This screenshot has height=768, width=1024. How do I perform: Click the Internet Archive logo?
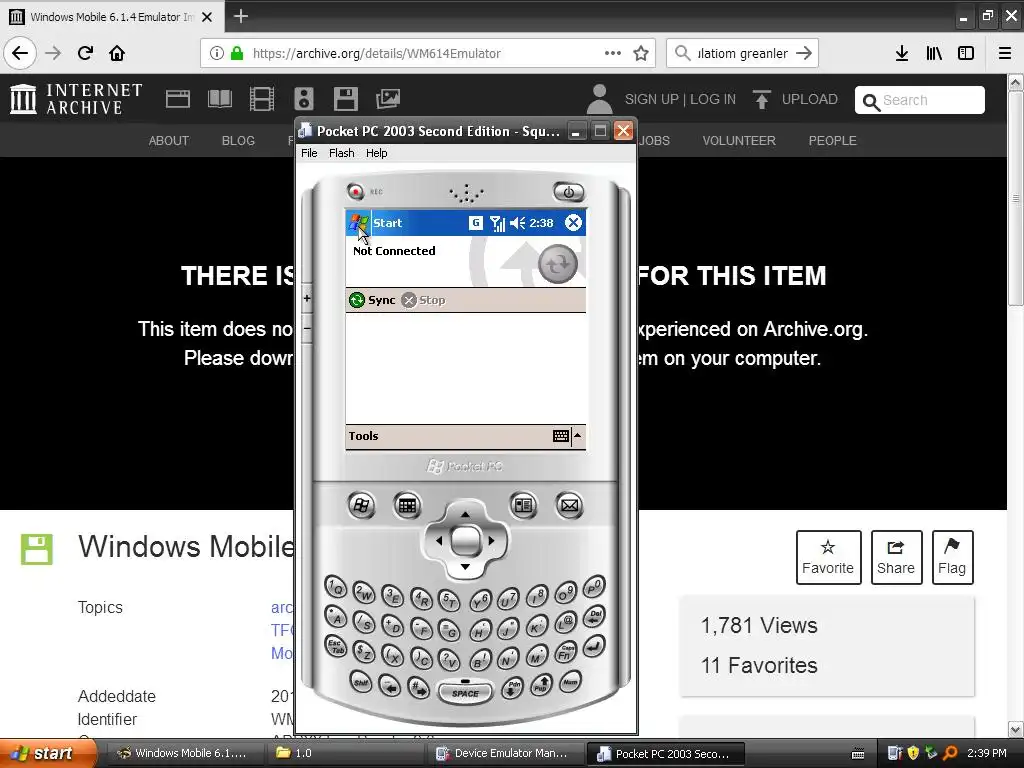coord(76,99)
